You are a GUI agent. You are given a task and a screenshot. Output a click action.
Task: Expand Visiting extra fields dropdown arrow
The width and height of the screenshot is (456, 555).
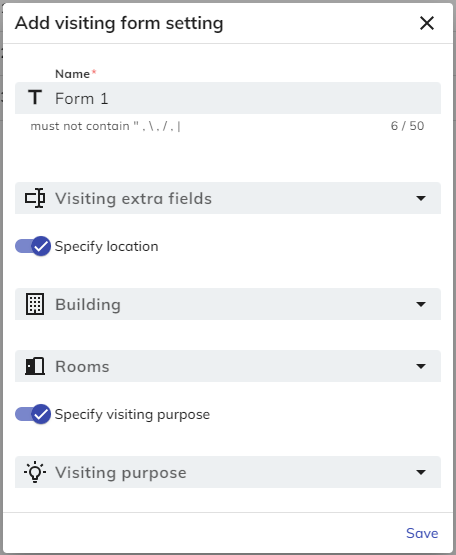(421, 198)
